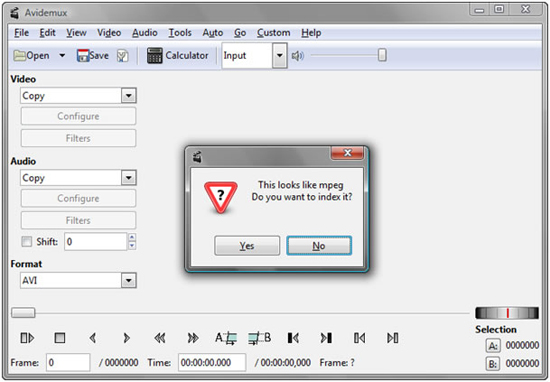This screenshot has width=550, height=382.
Task: Click the Shift value input field
Action: point(95,242)
